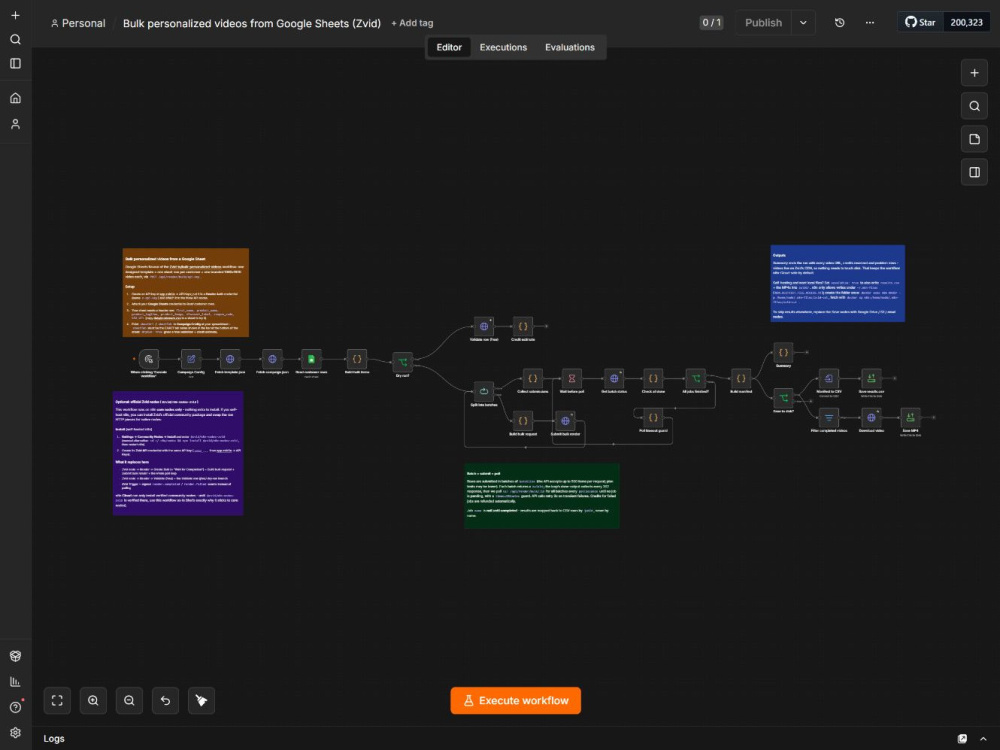This screenshot has width=1000, height=750.
Task: Create new item from sidebar plus icon
Action: tap(15, 15)
